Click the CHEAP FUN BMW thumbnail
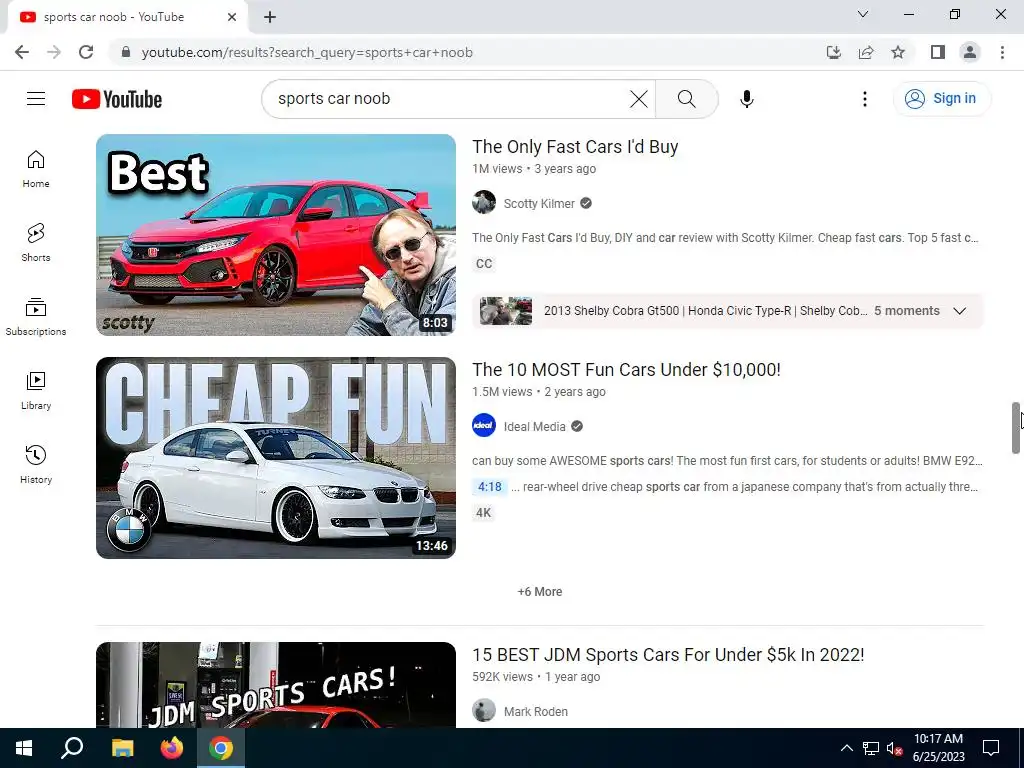Viewport: 1024px width, 768px height. [276, 458]
